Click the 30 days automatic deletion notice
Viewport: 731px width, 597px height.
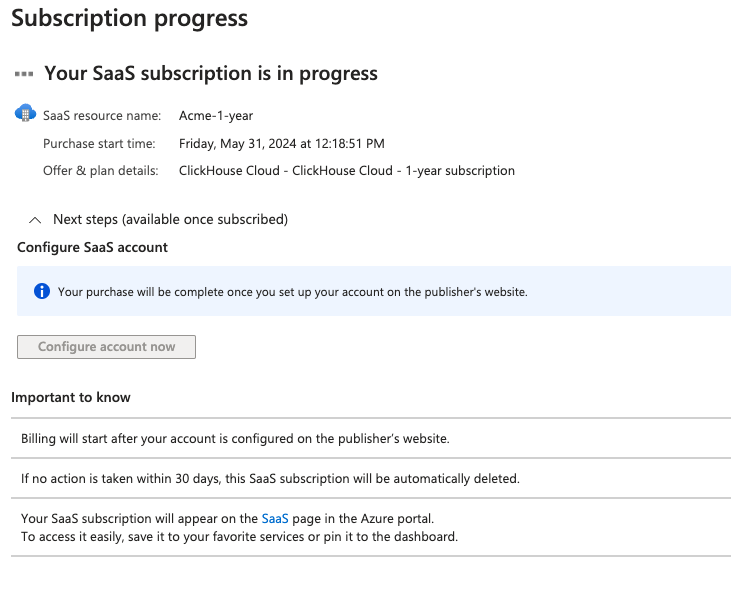click(270, 478)
